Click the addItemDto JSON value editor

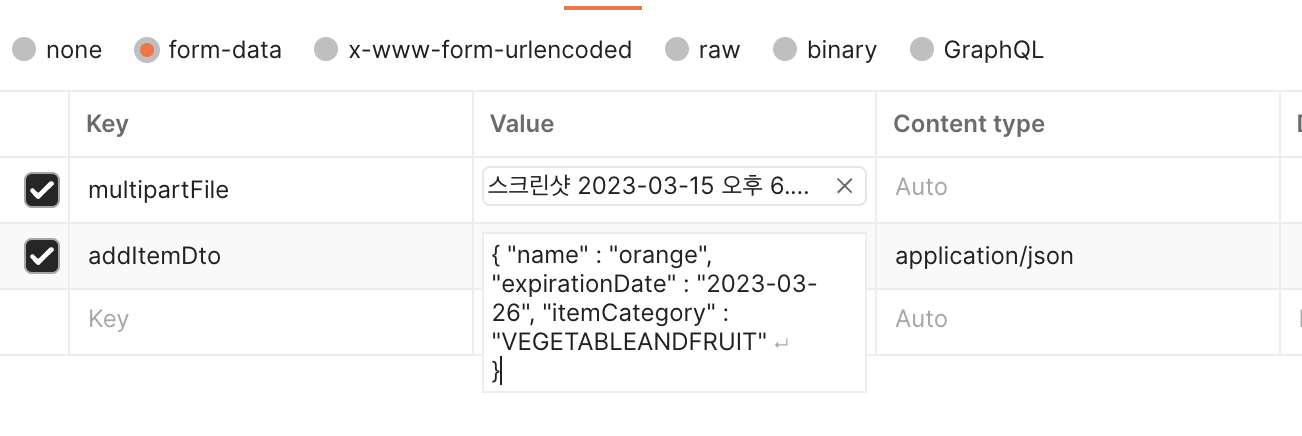(674, 313)
